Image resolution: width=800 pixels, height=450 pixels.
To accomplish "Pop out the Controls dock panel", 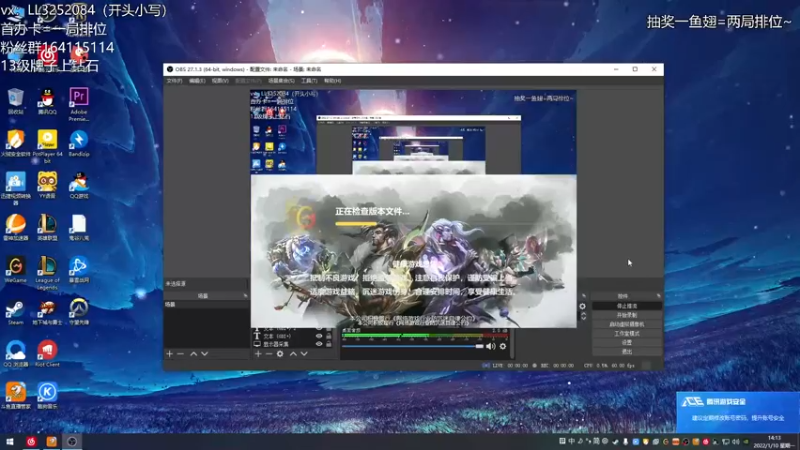I will [x=659, y=296].
